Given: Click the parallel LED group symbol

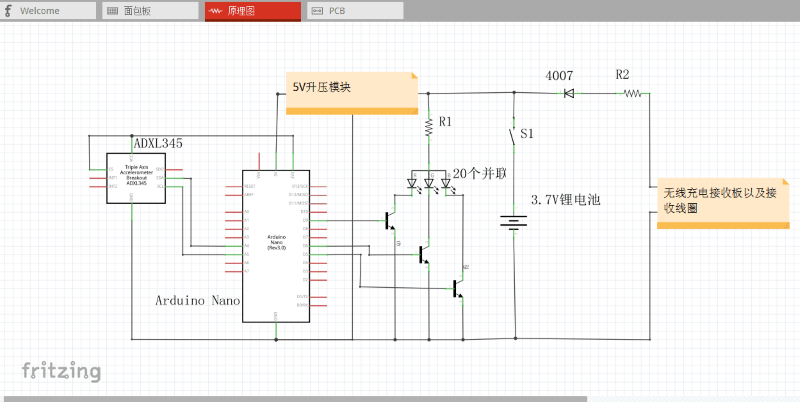Looking at the screenshot, I should [x=429, y=184].
